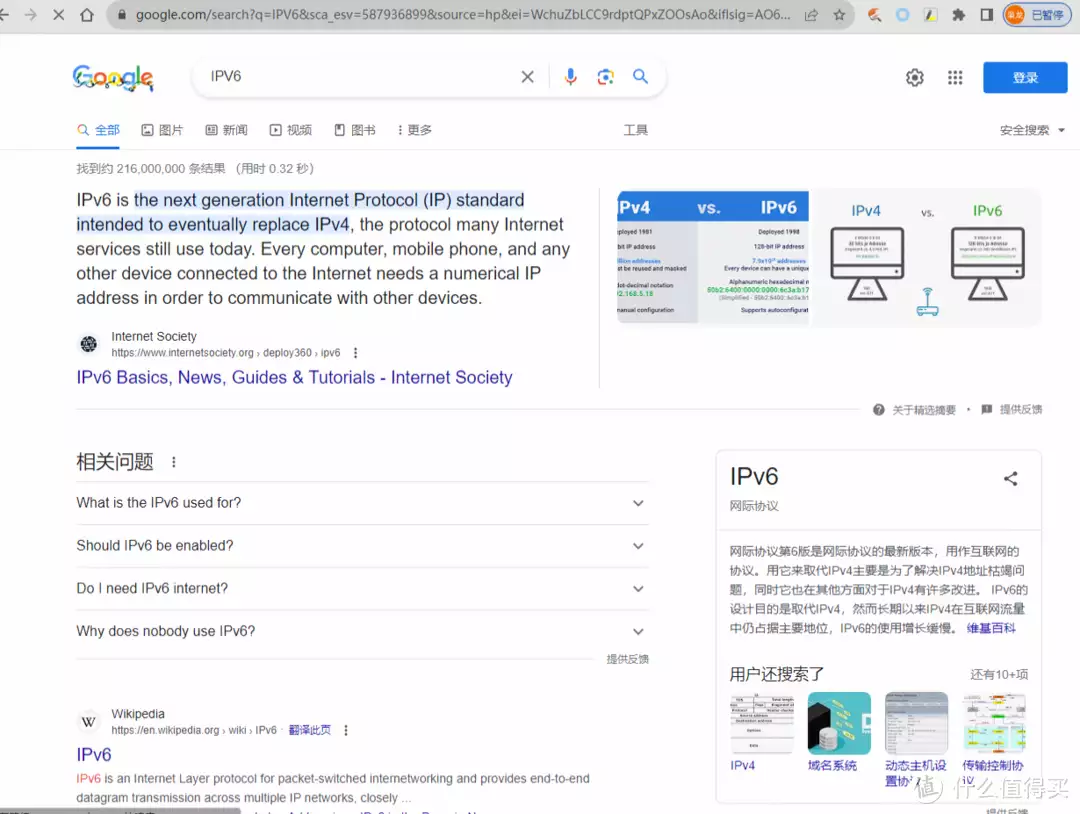Open the share page icon in address bar
This screenshot has width=1080, height=814.
pyautogui.click(x=811, y=14)
